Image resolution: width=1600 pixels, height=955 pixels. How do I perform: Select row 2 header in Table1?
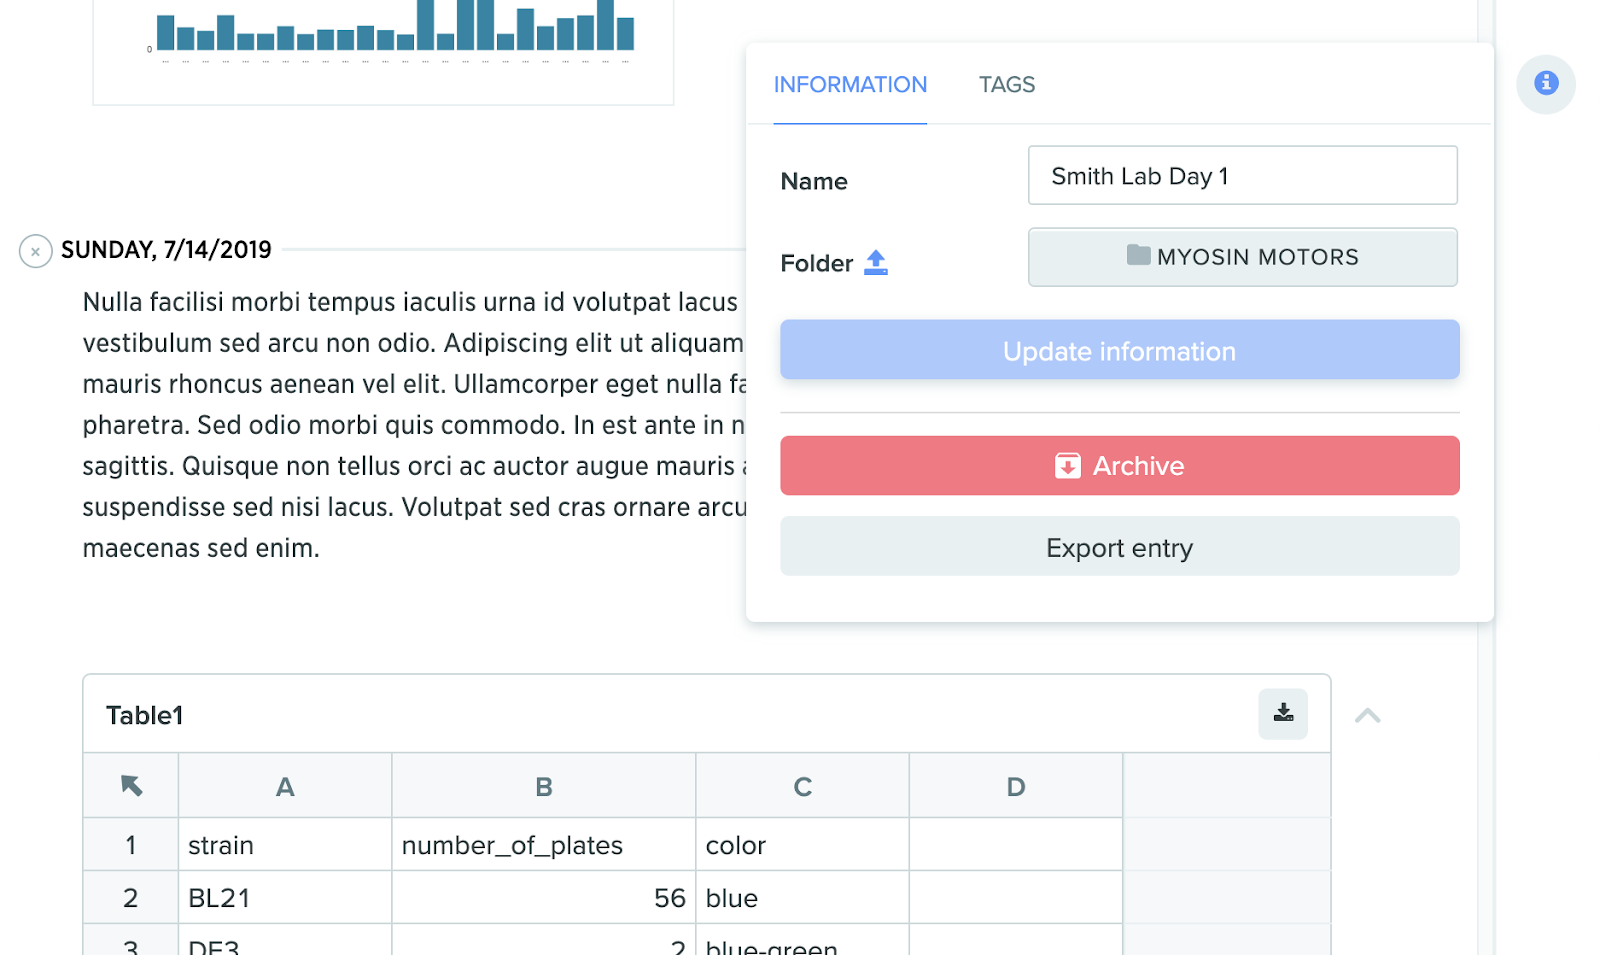tap(131, 898)
